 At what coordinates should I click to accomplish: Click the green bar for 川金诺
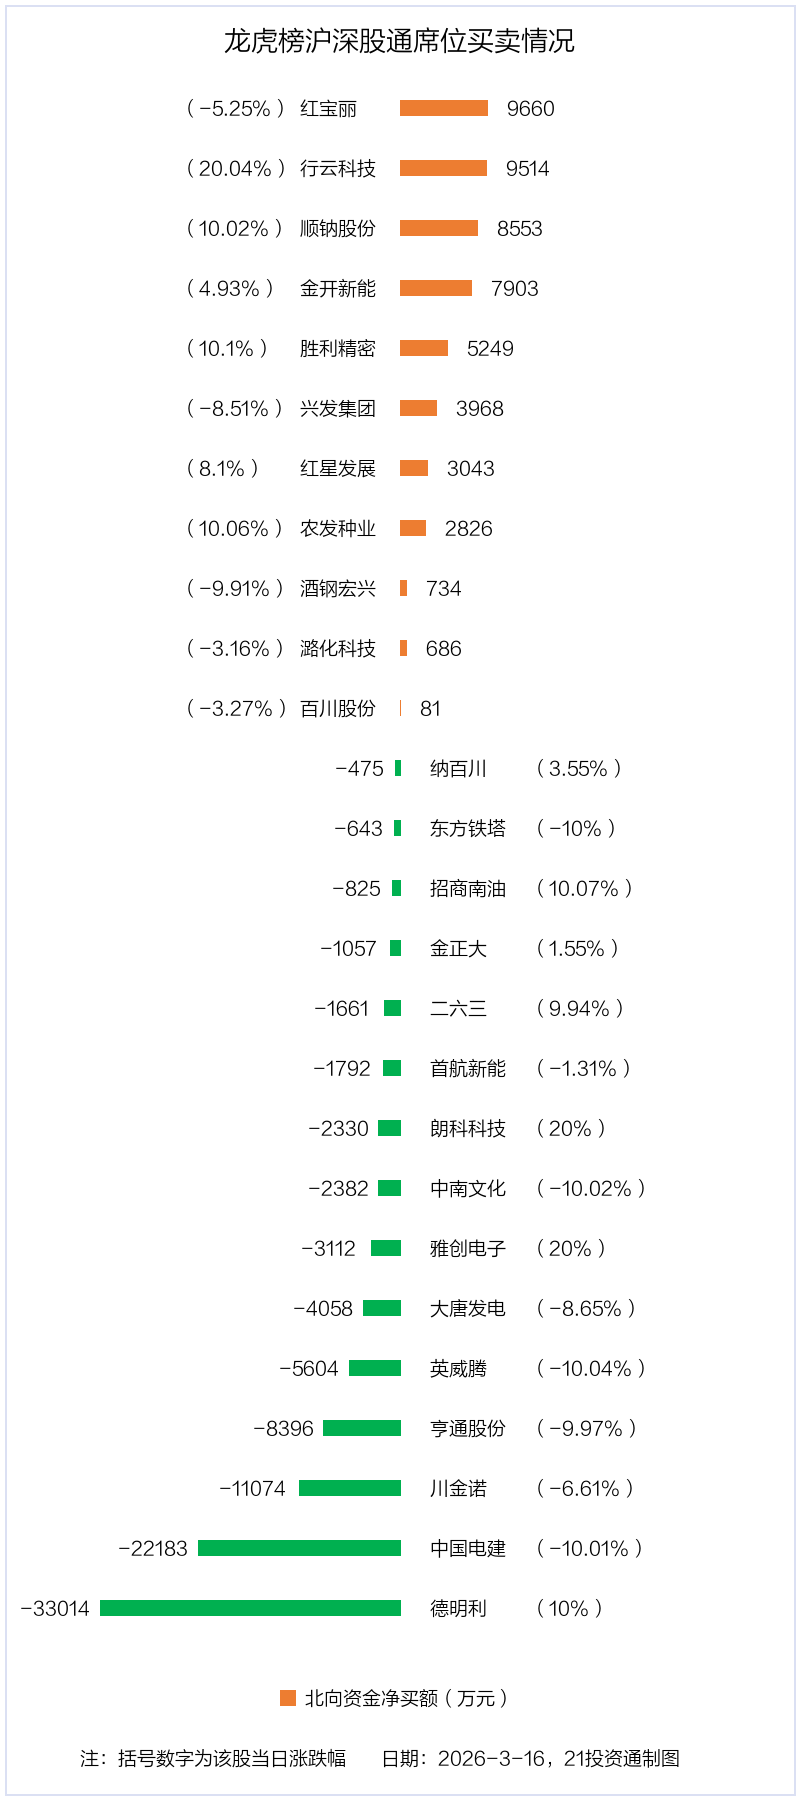tap(350, 1488)
